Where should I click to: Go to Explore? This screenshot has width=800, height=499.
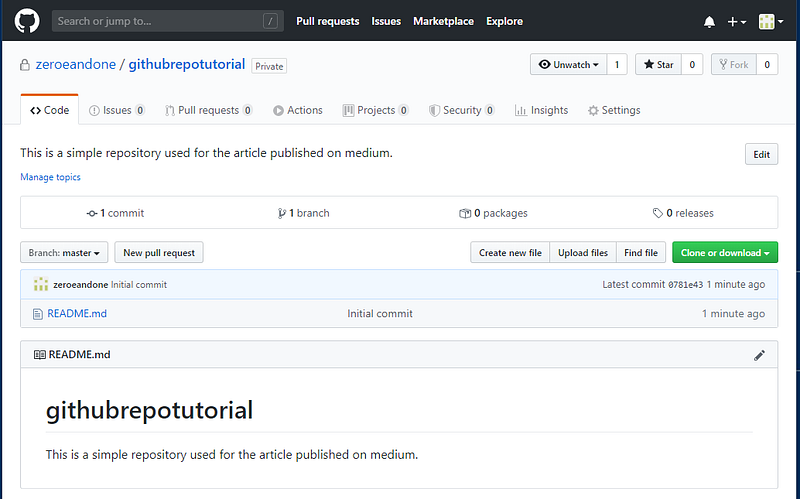504,21
